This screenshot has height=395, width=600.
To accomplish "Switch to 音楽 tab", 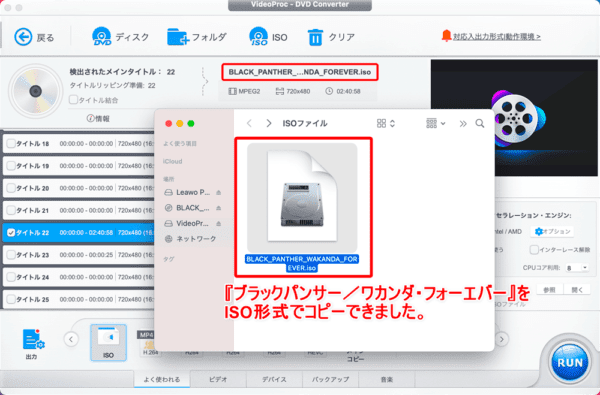I will 386,379.
